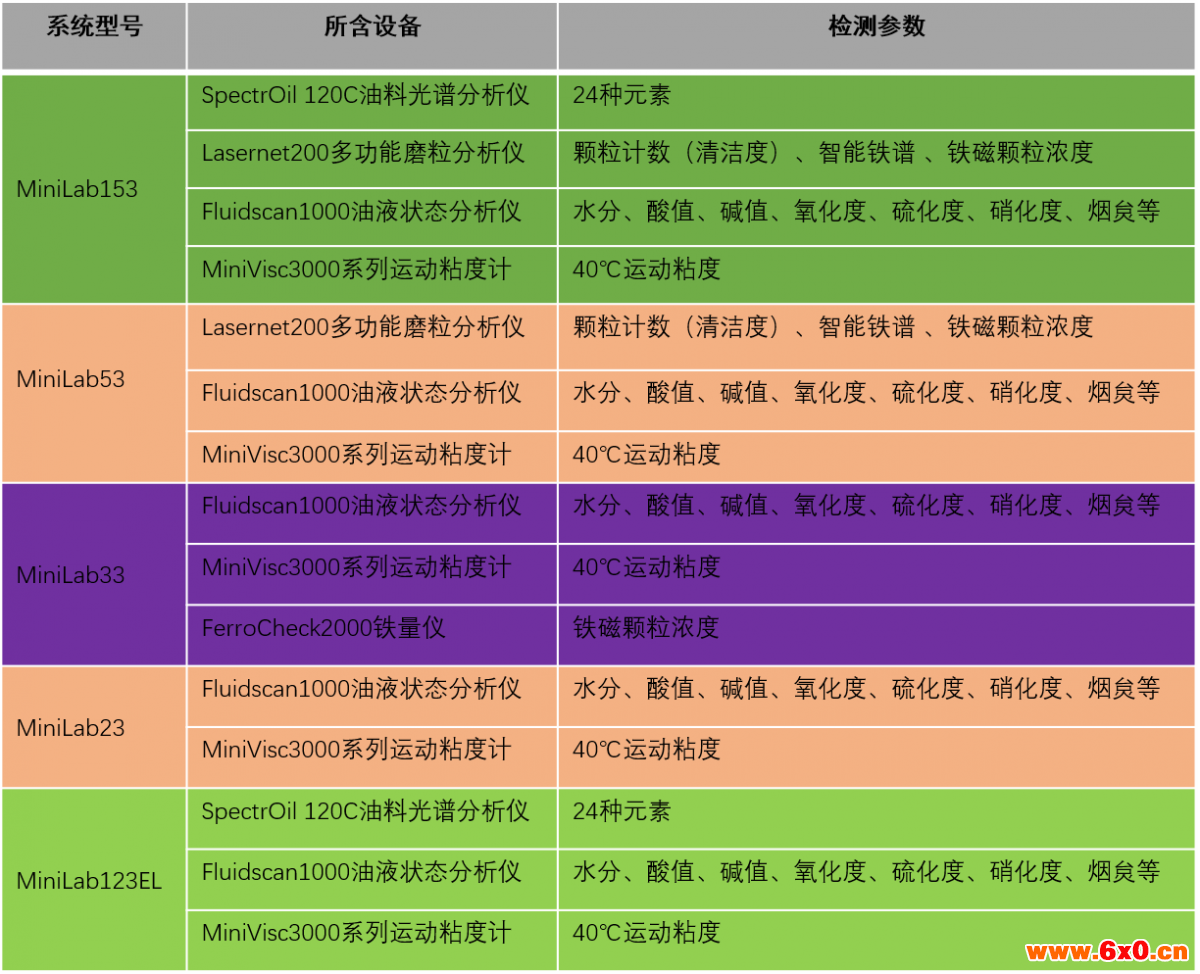The width and height of the screenshot is (1200, 974).
Task: Click MiniVisc3000系列运动粘度计 in purple MiniLab33 group
Action: [x=372, y=574]
